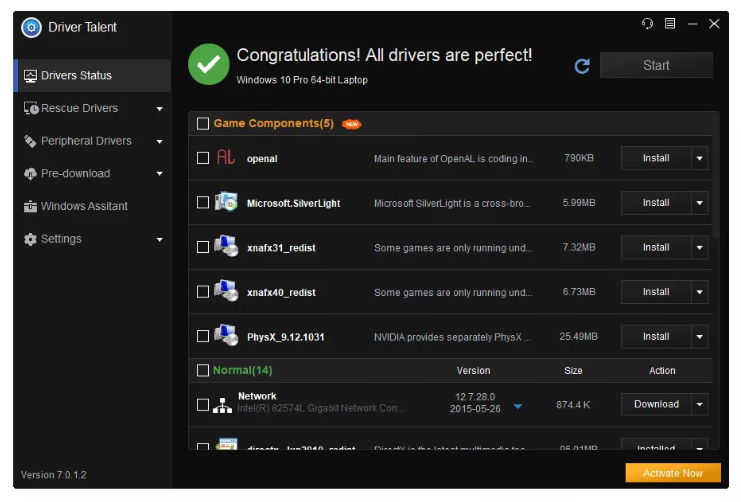Open the Pre-download menu
The image size is (741, 502).
coord(93,173)
